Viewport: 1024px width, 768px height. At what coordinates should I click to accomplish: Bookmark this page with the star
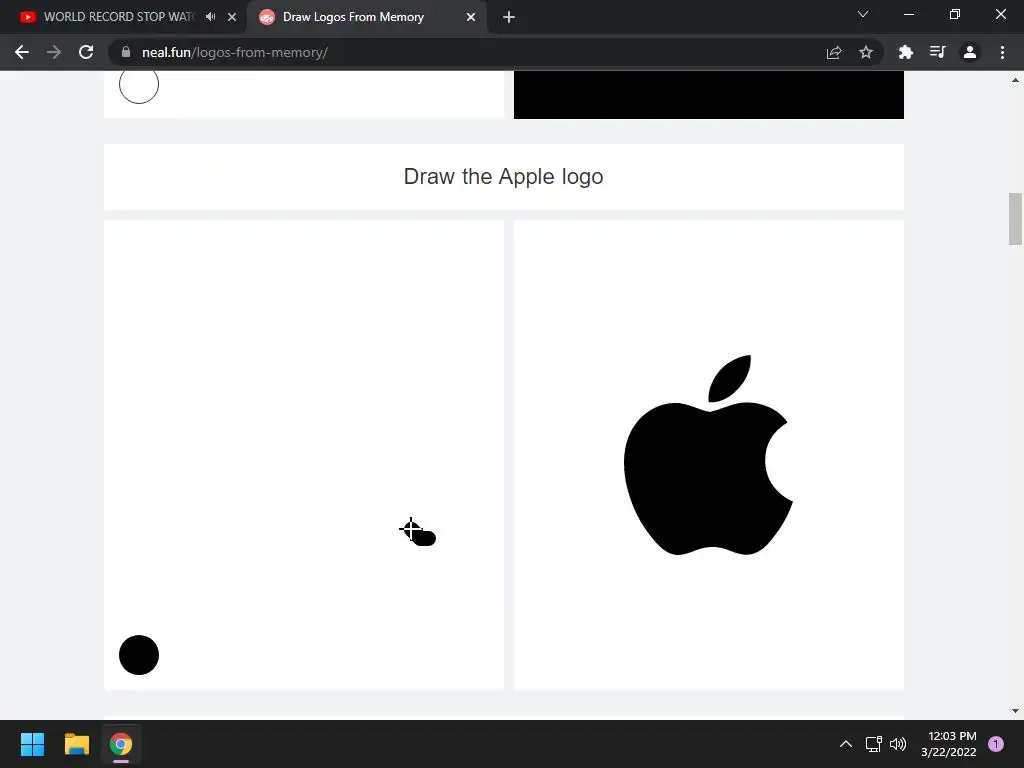pos(866,52)
